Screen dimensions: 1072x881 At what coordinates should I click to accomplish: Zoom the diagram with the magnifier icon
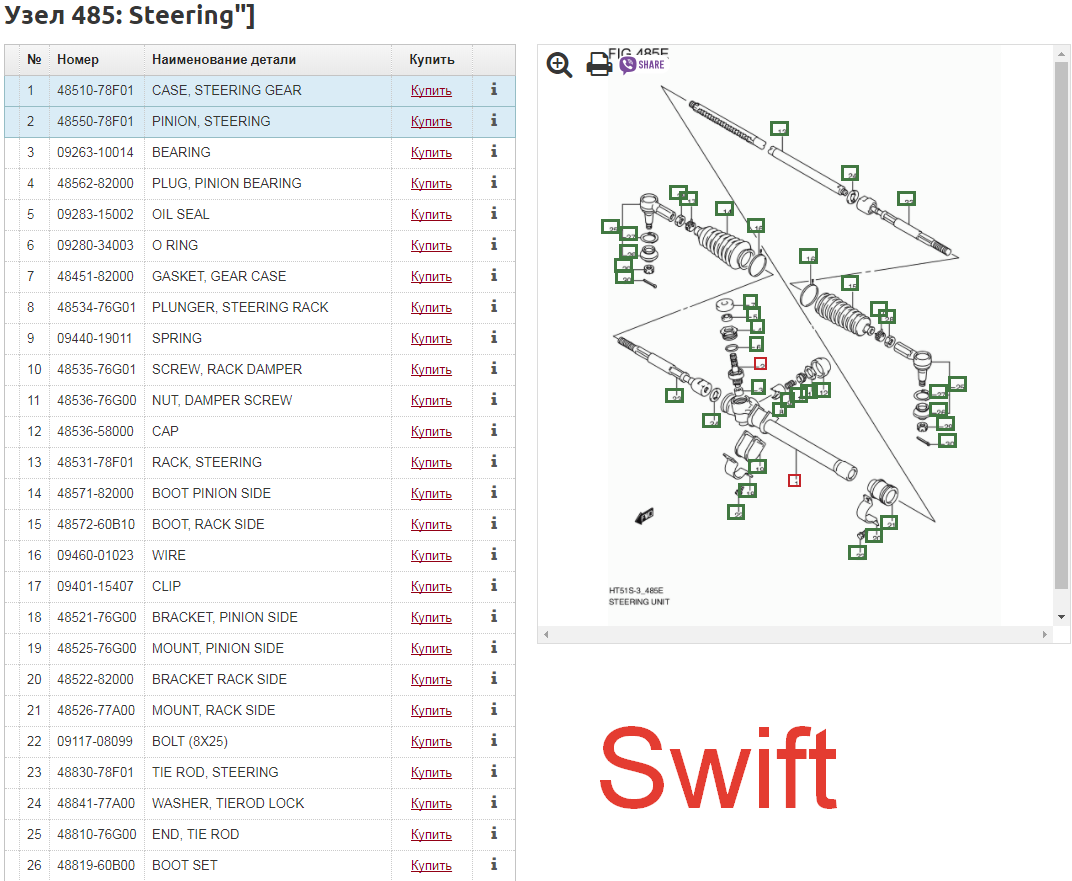point(559,65)
